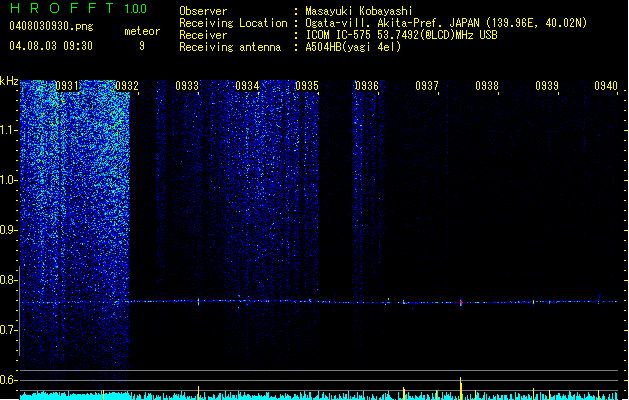Click the tallest yellow spike in power graph

[461, 388]
